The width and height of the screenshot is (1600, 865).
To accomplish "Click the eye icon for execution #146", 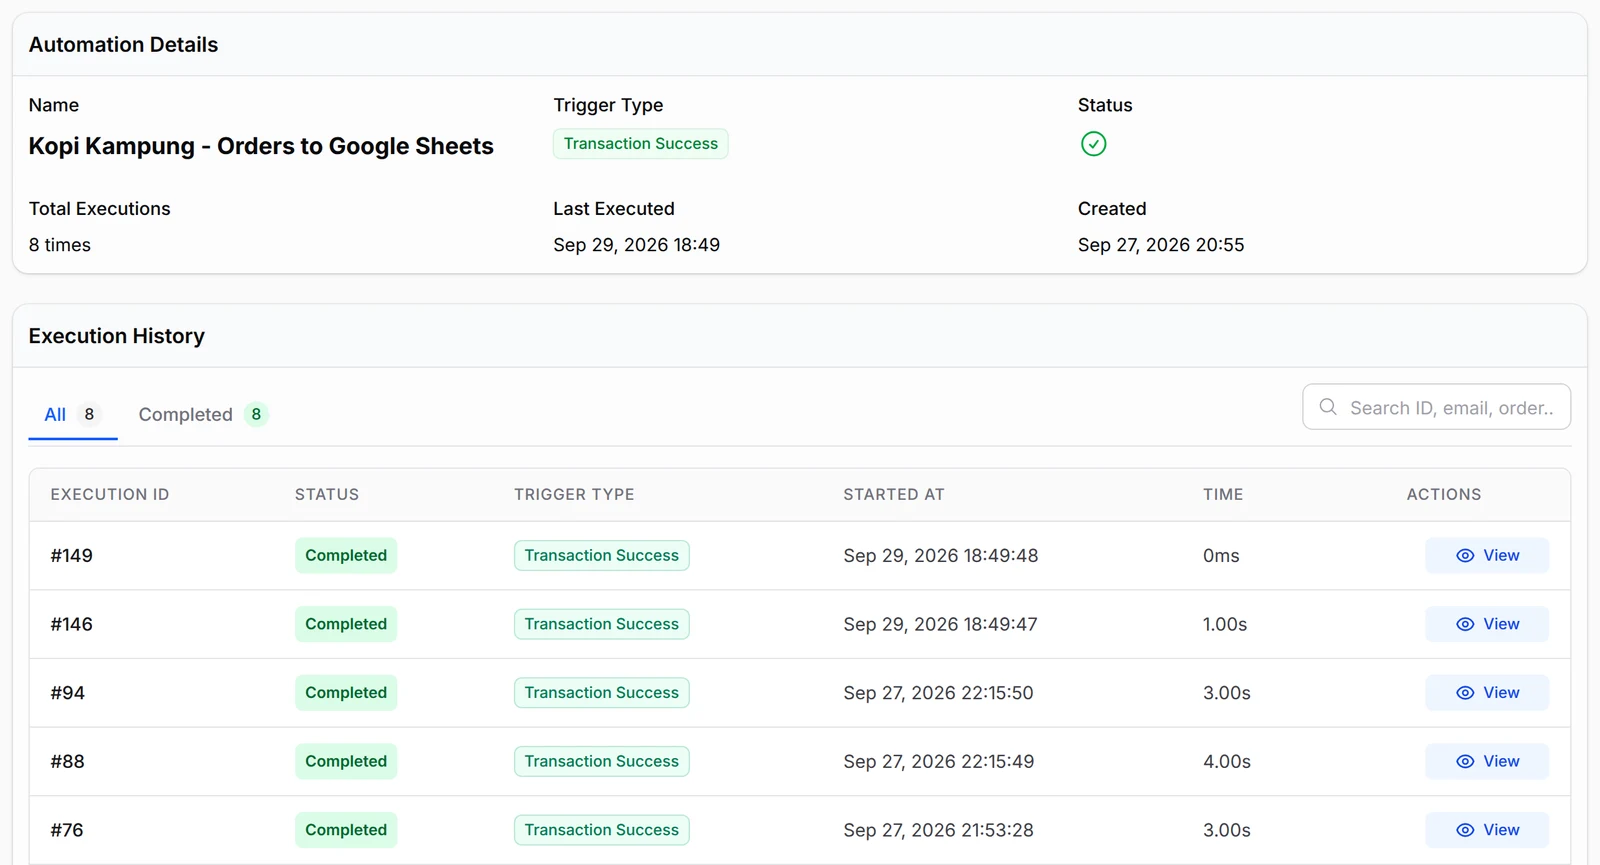I will pyautogui.click(x=1465, y=624).
